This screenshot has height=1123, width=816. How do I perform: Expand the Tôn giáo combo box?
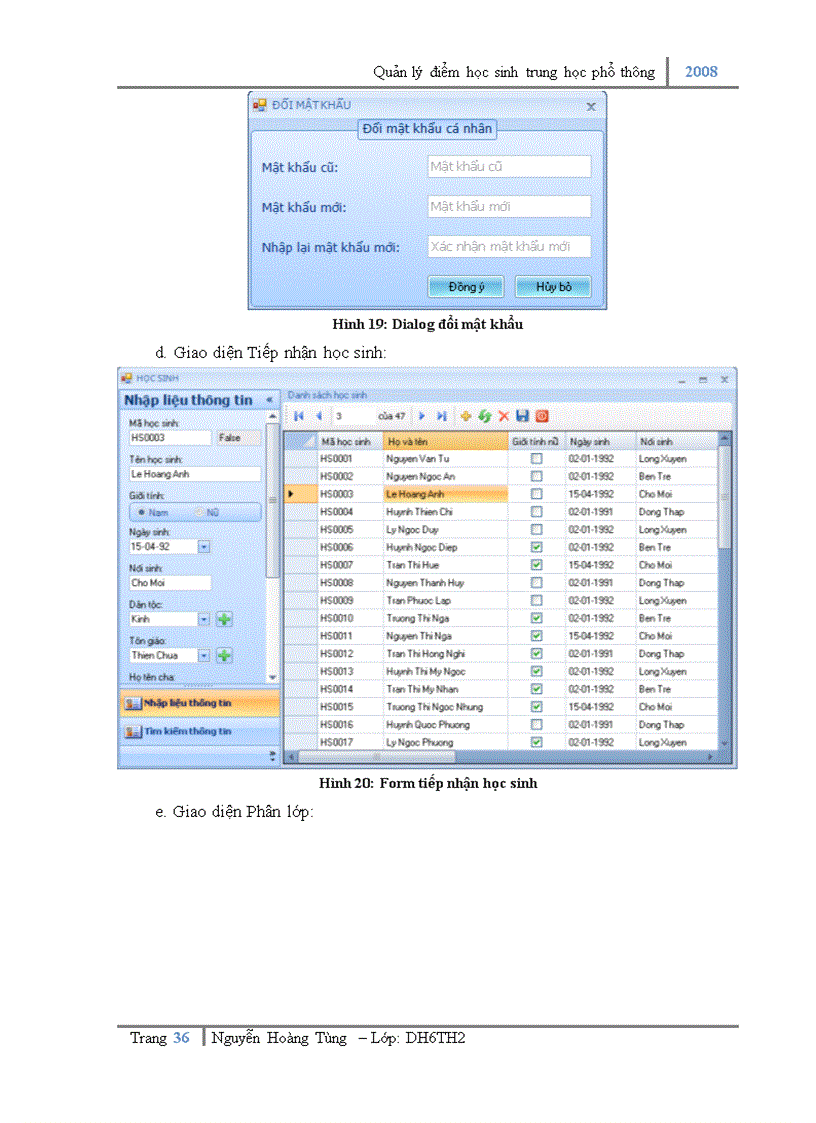coord(204,656)
